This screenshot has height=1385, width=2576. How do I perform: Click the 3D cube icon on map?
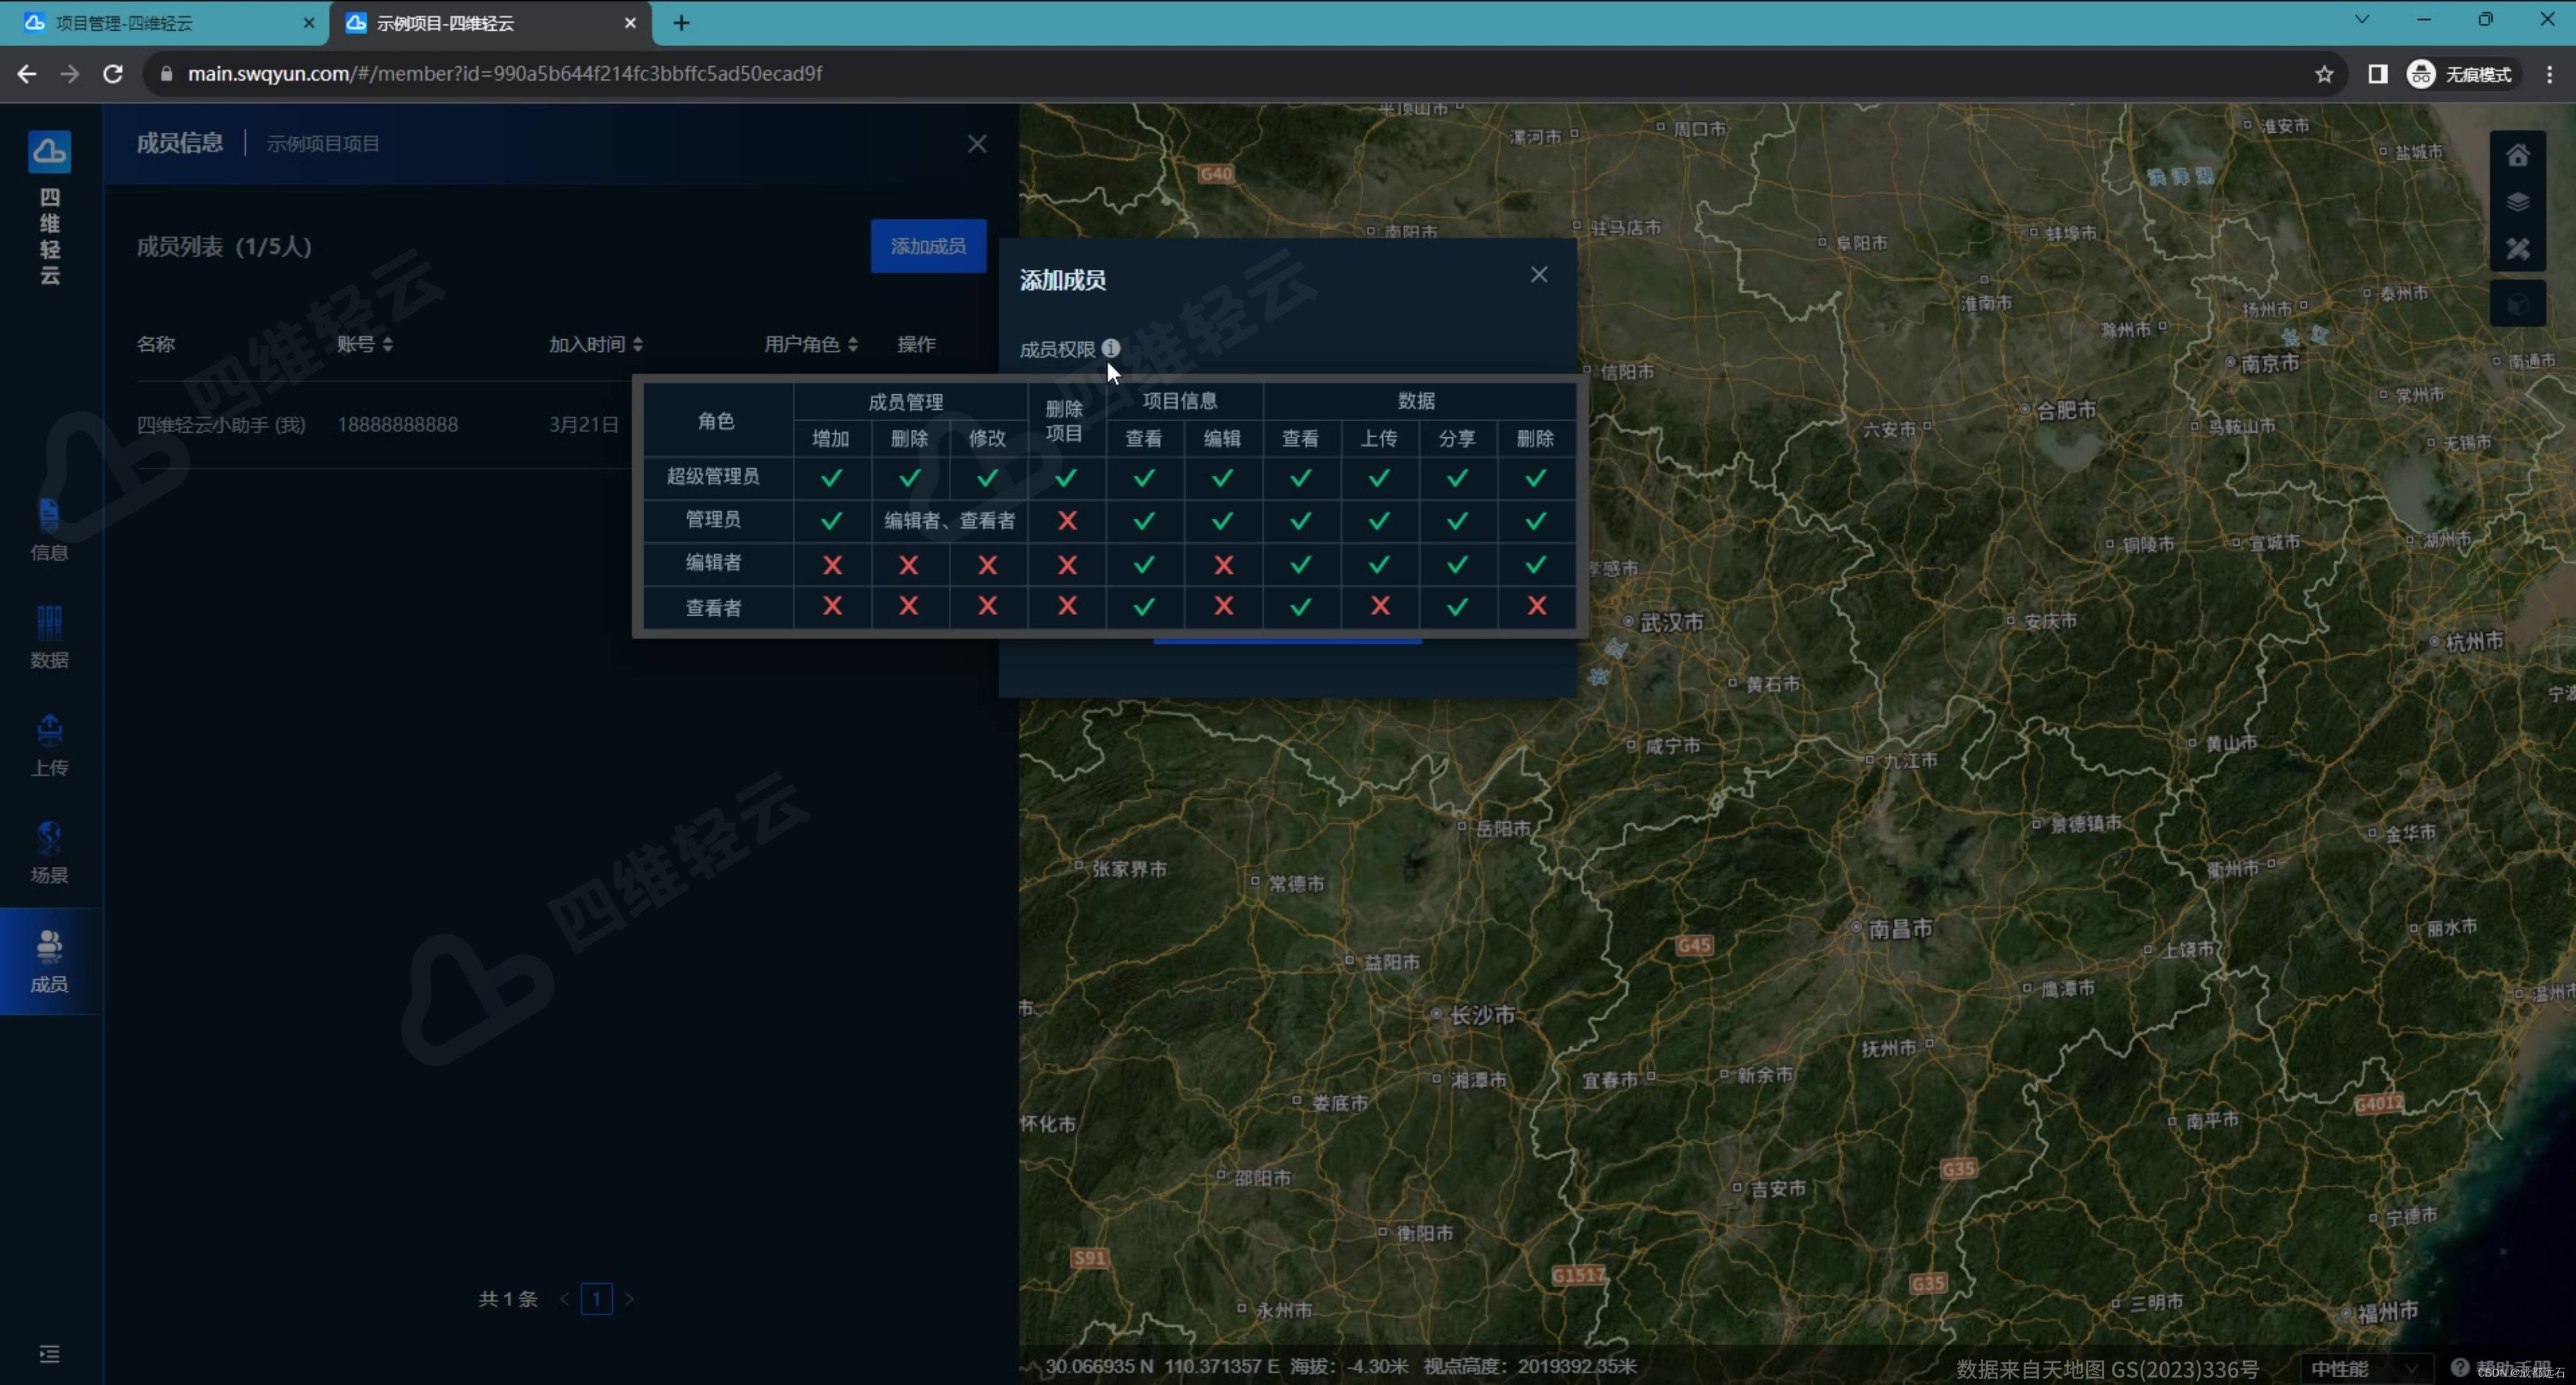[x=2517, y=304]
